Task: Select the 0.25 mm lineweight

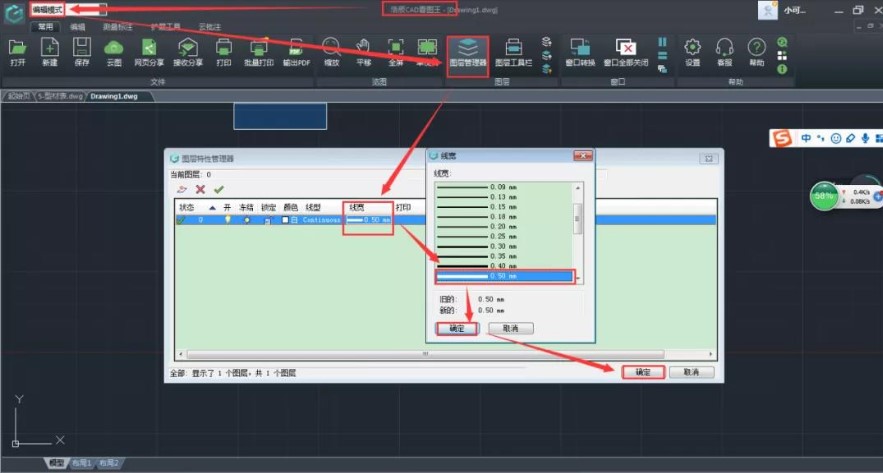Action: (x=504, y=236)
